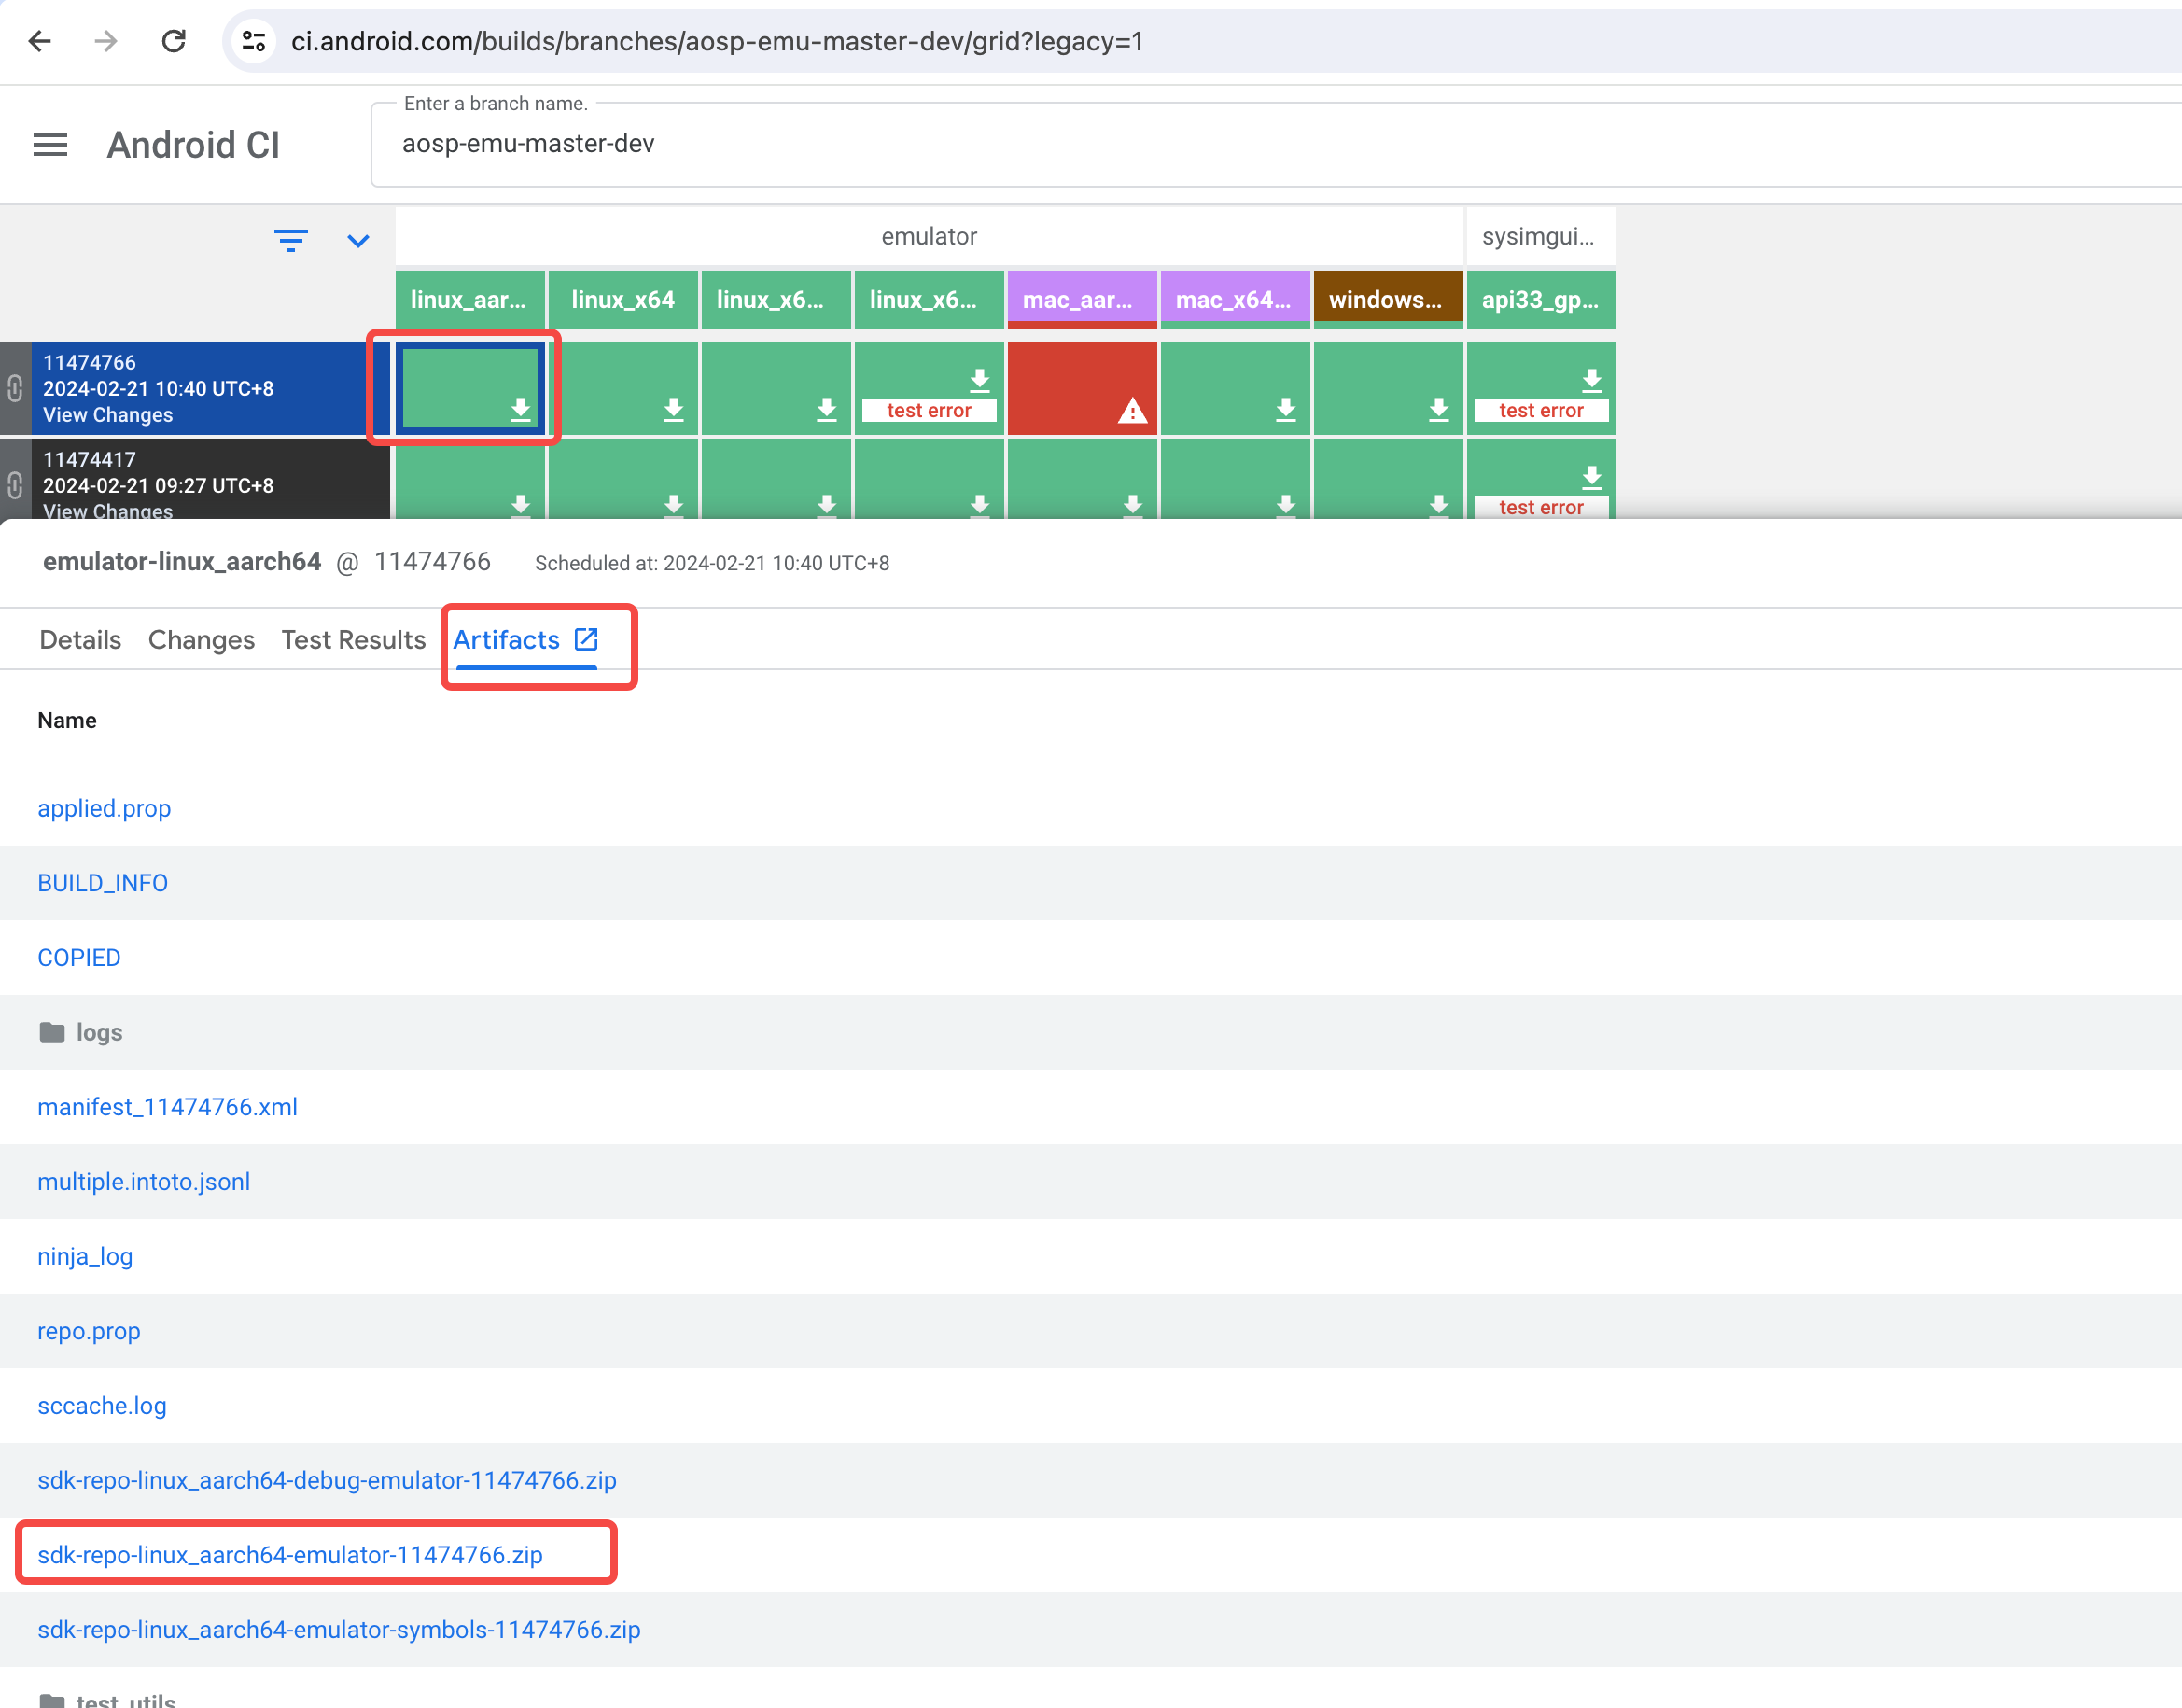
Task: Expand the logs folder
Action: 80,1032
